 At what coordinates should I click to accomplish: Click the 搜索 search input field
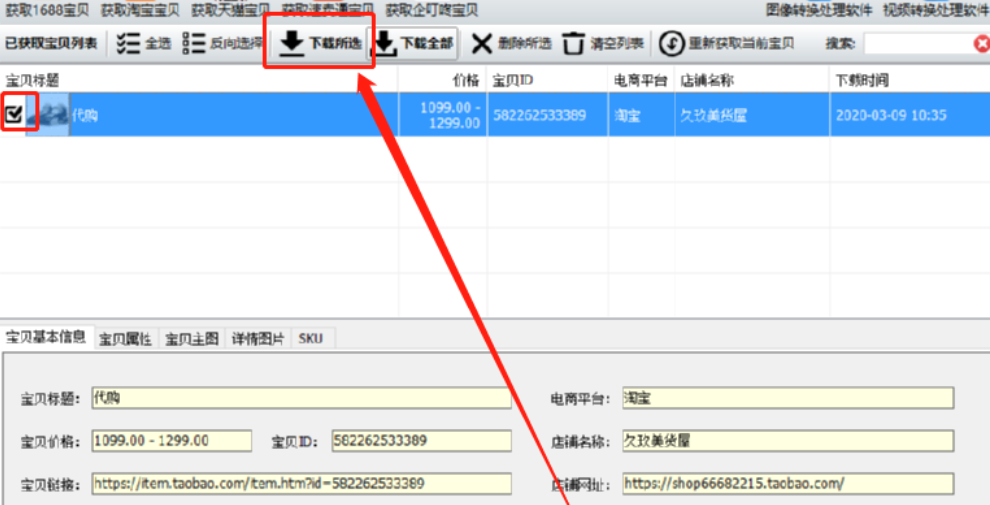[919, 44]
